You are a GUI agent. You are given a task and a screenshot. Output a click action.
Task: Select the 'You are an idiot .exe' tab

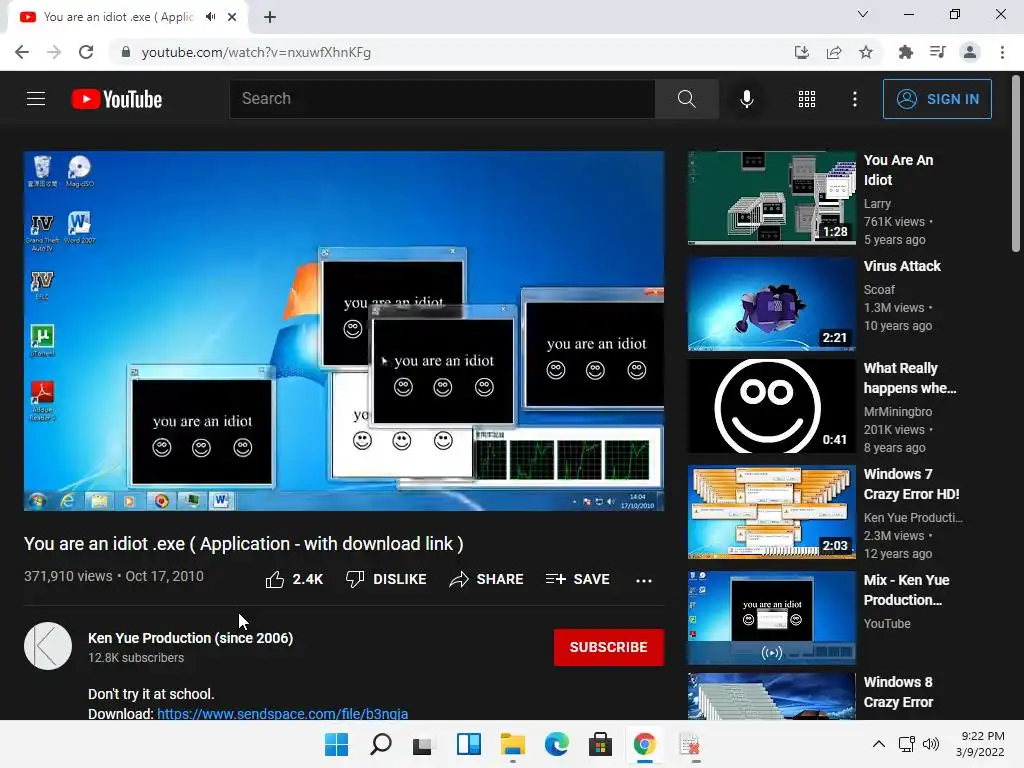[x=128, y=17]
